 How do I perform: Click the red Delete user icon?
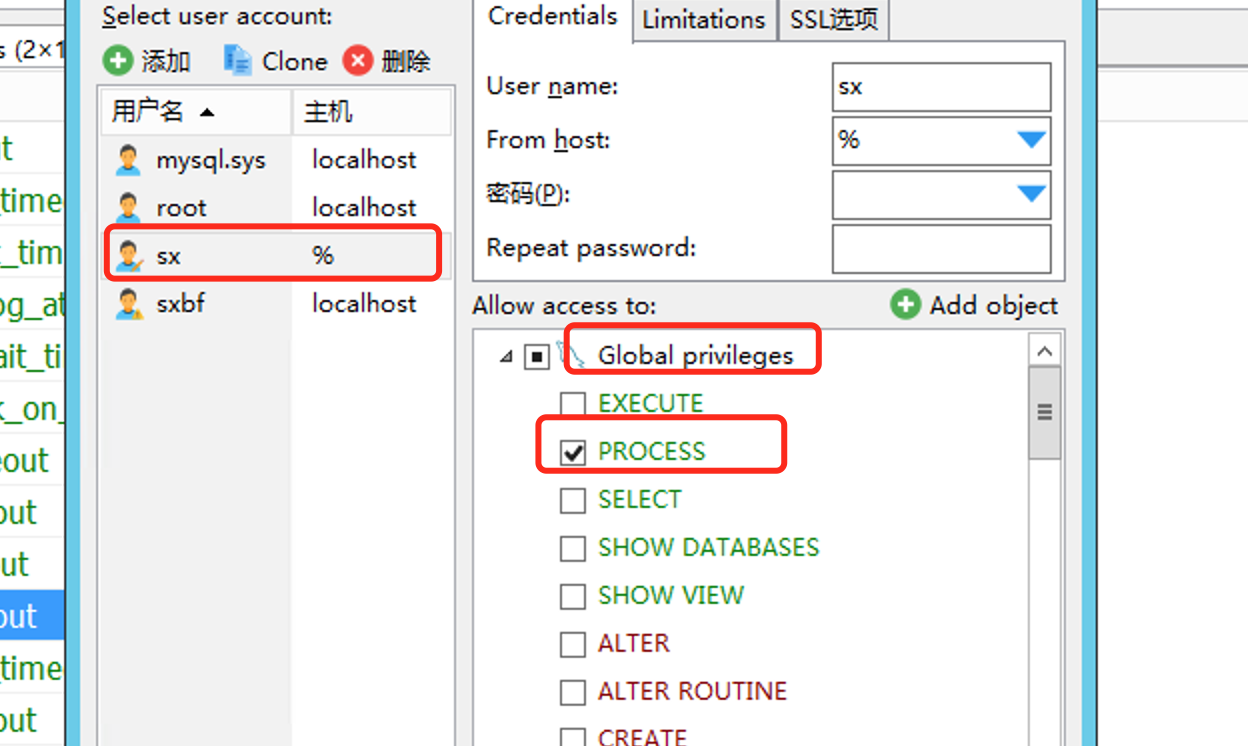click(x=357, y=61)
